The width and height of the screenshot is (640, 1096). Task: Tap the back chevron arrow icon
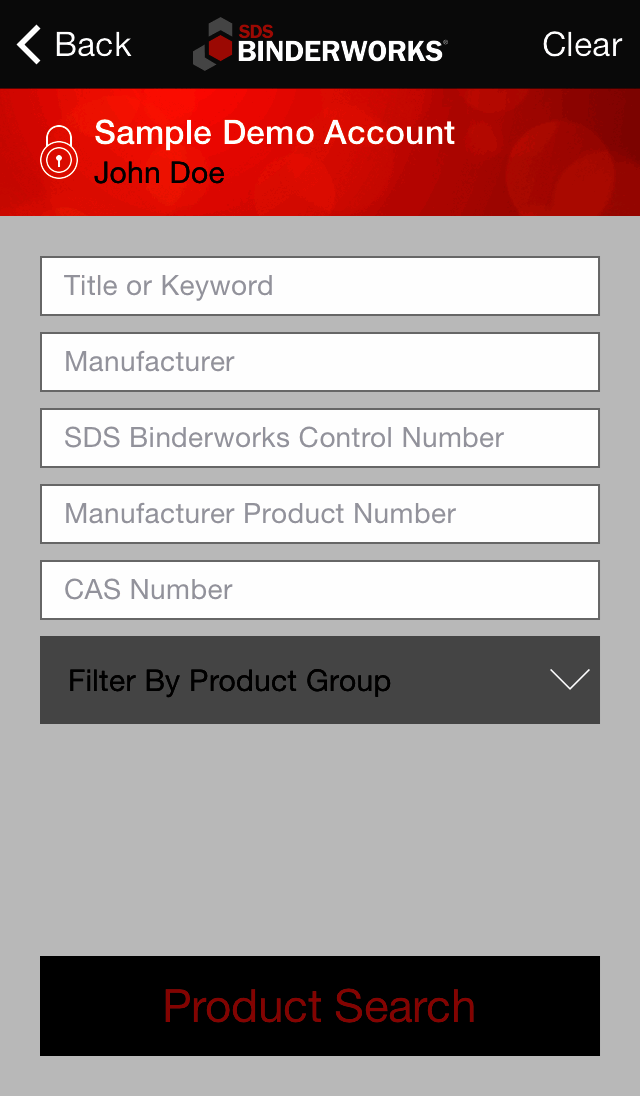[x=29, y=45]
